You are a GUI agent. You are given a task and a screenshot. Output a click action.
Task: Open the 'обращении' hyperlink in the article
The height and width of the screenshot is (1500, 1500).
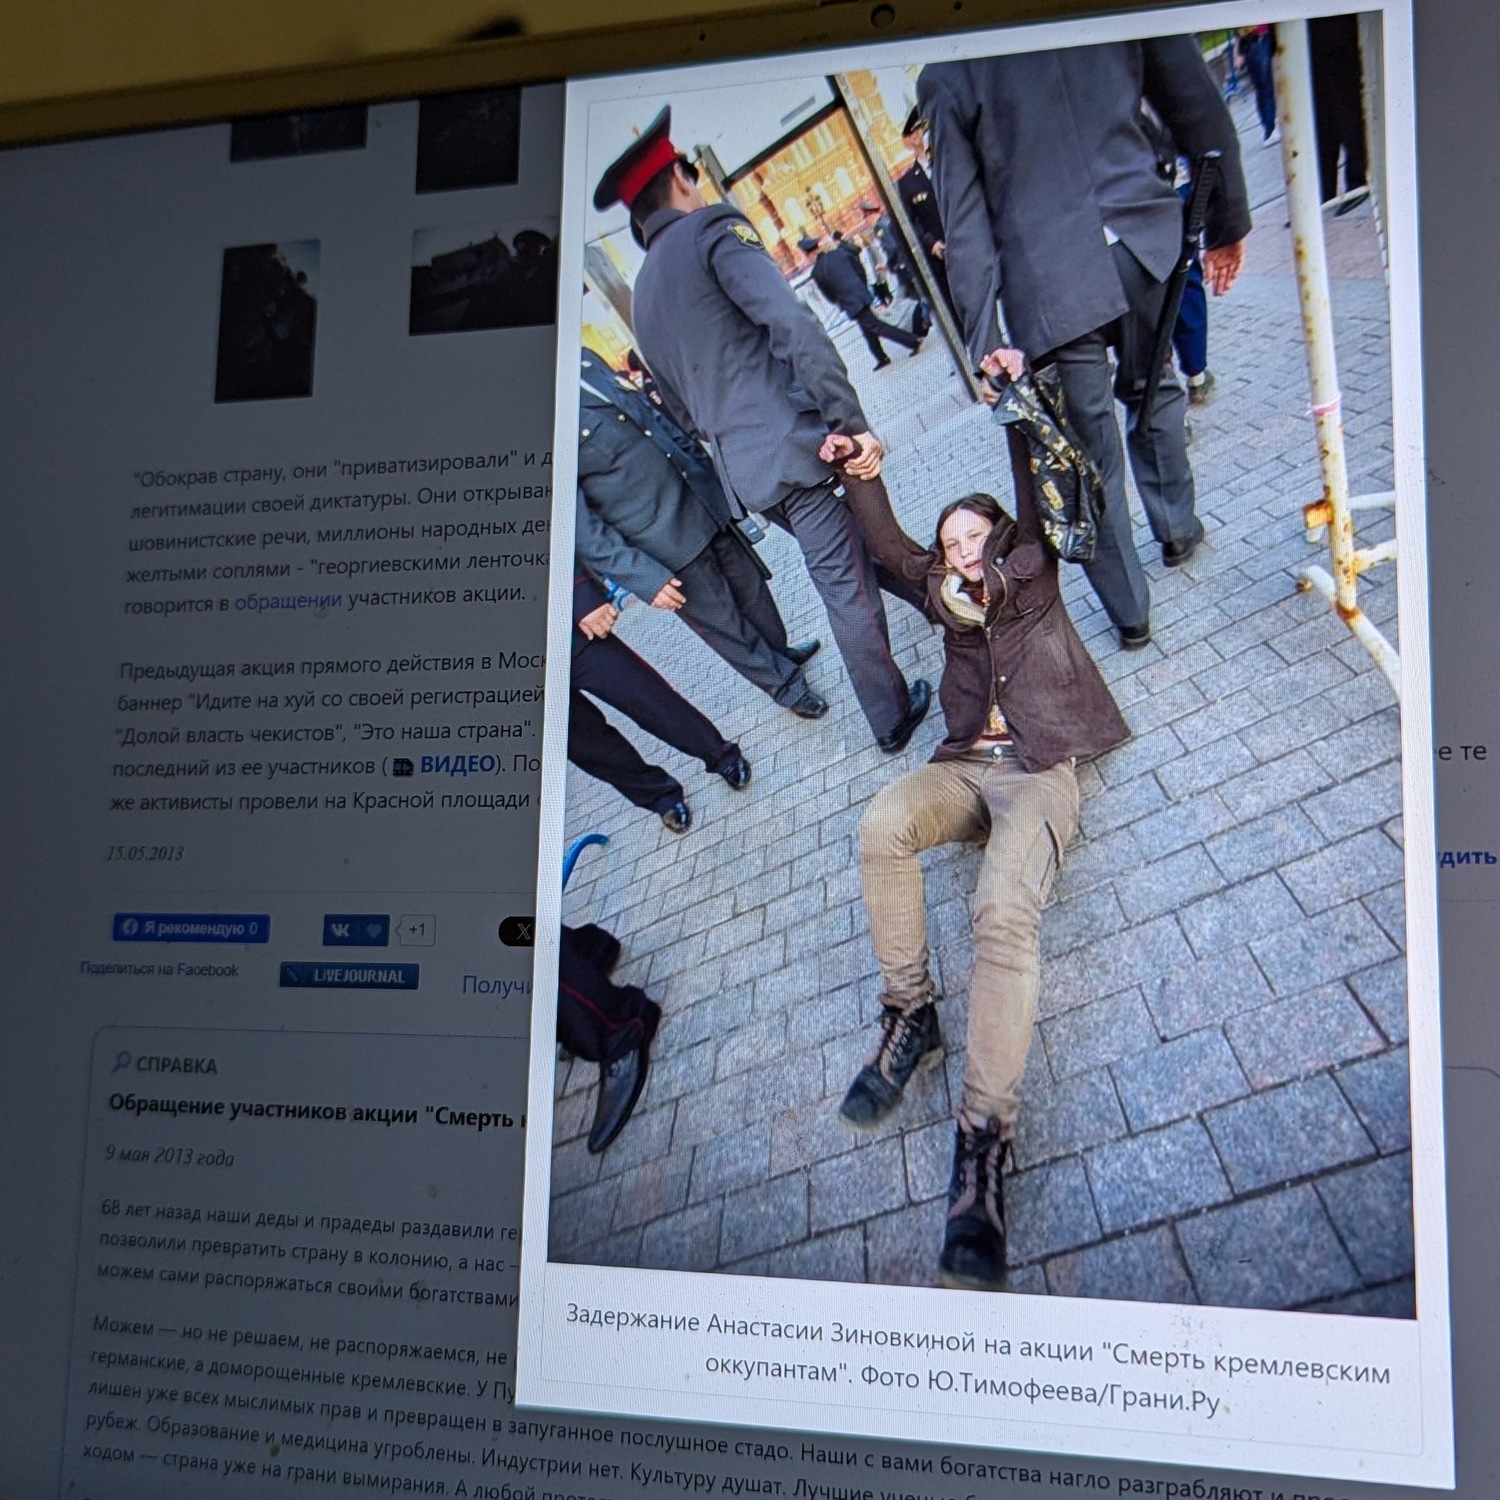click(288, 600)
